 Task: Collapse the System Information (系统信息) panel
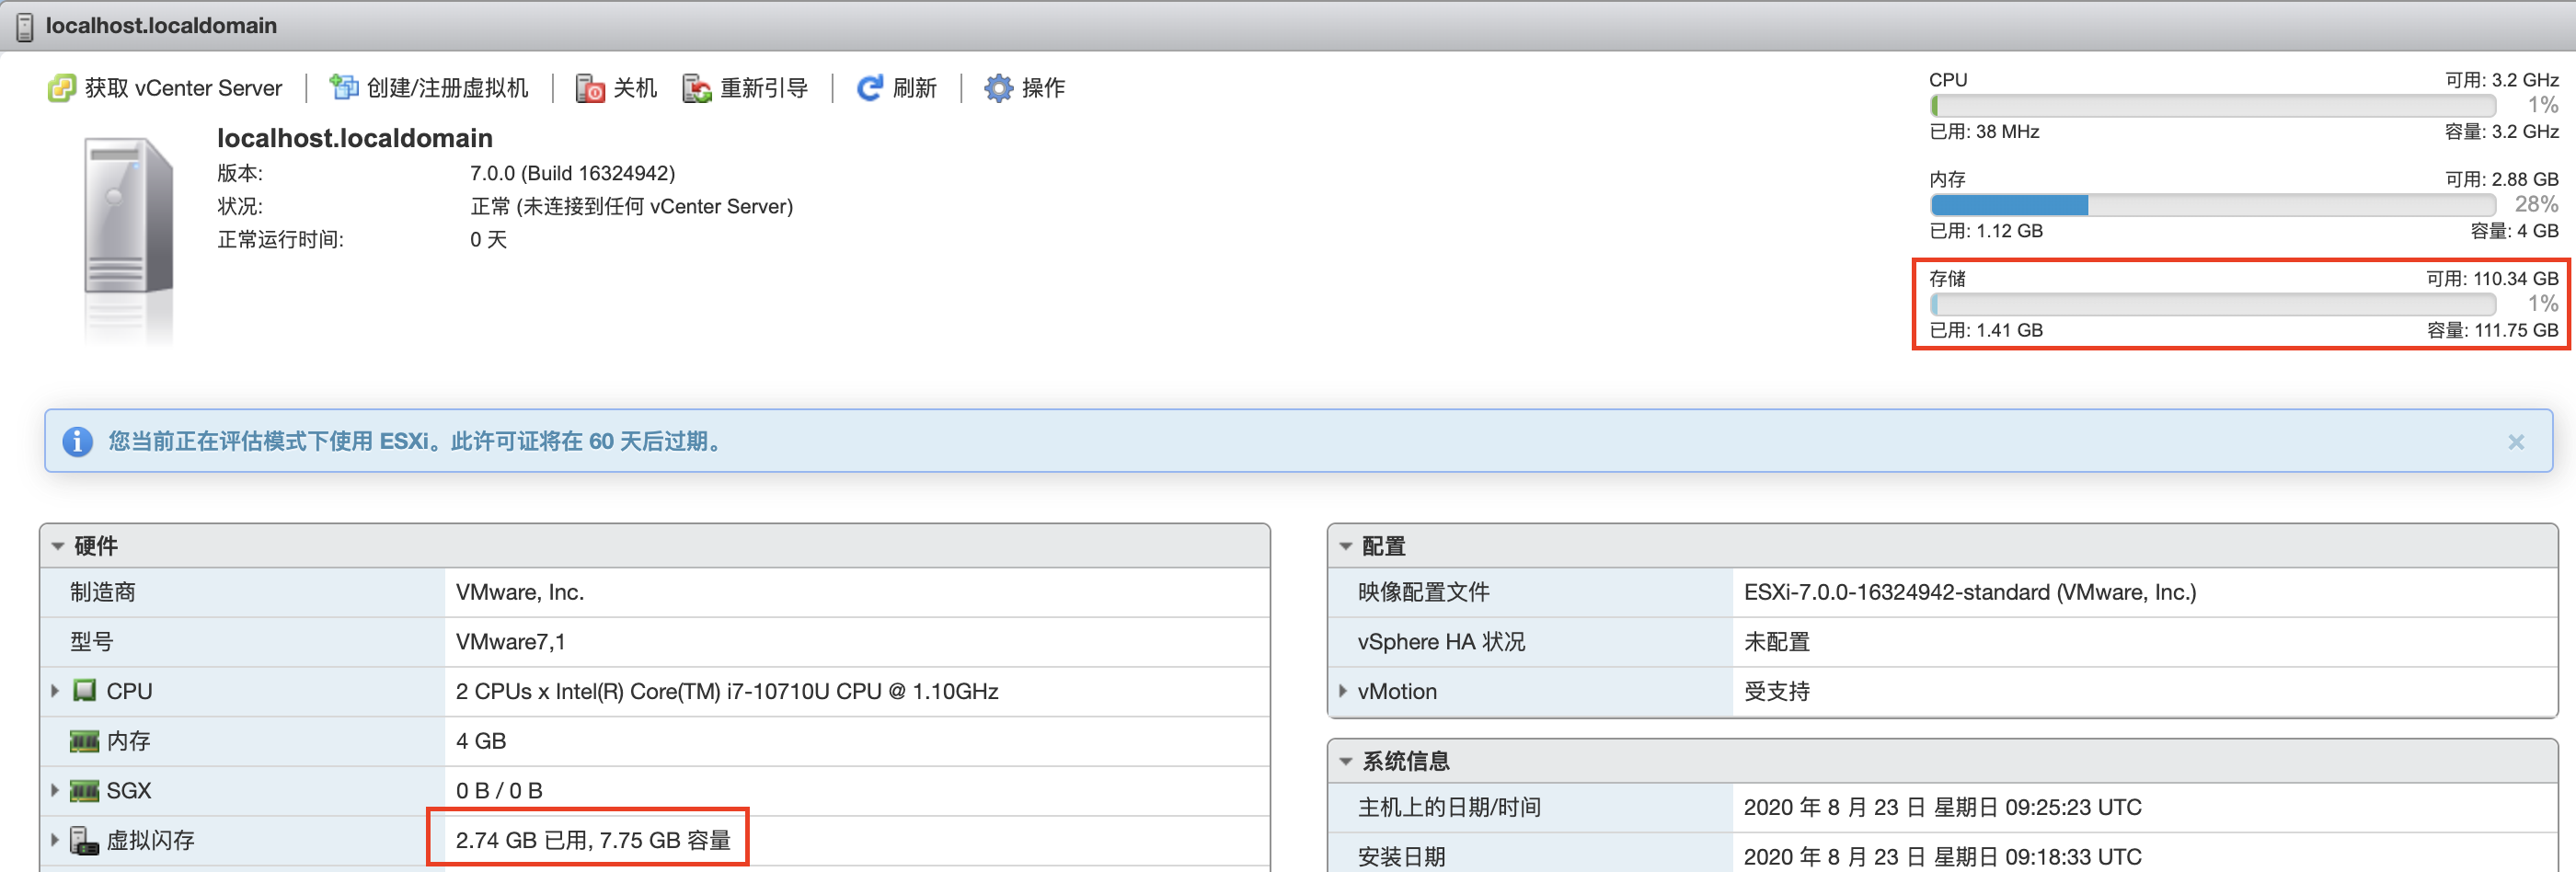tap(1346, 761)
